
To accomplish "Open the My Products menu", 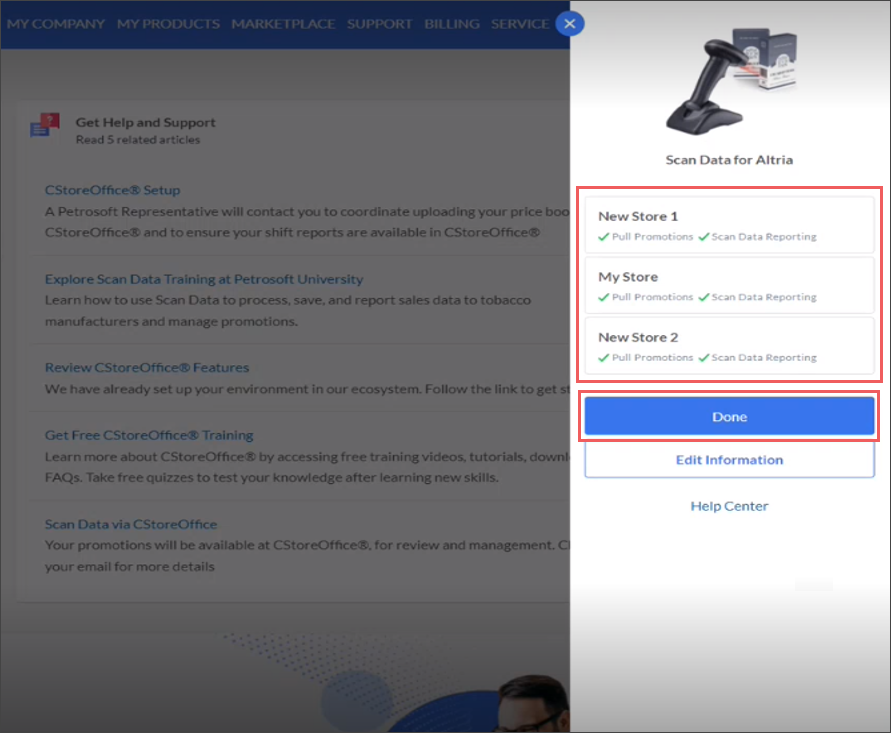I will pyautogui.click(x=168, y=24).
